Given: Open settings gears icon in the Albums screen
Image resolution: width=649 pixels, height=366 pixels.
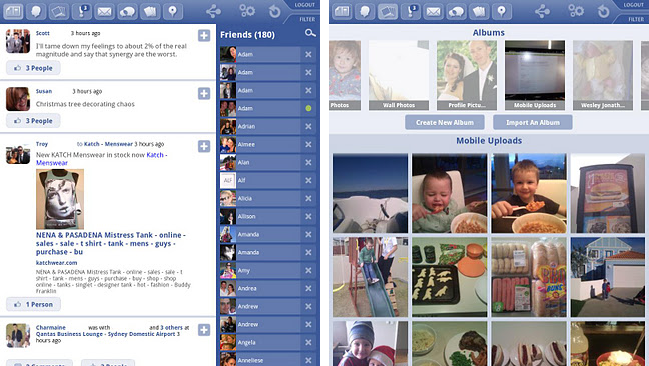Looking at the screenshot, I should 576,11.
